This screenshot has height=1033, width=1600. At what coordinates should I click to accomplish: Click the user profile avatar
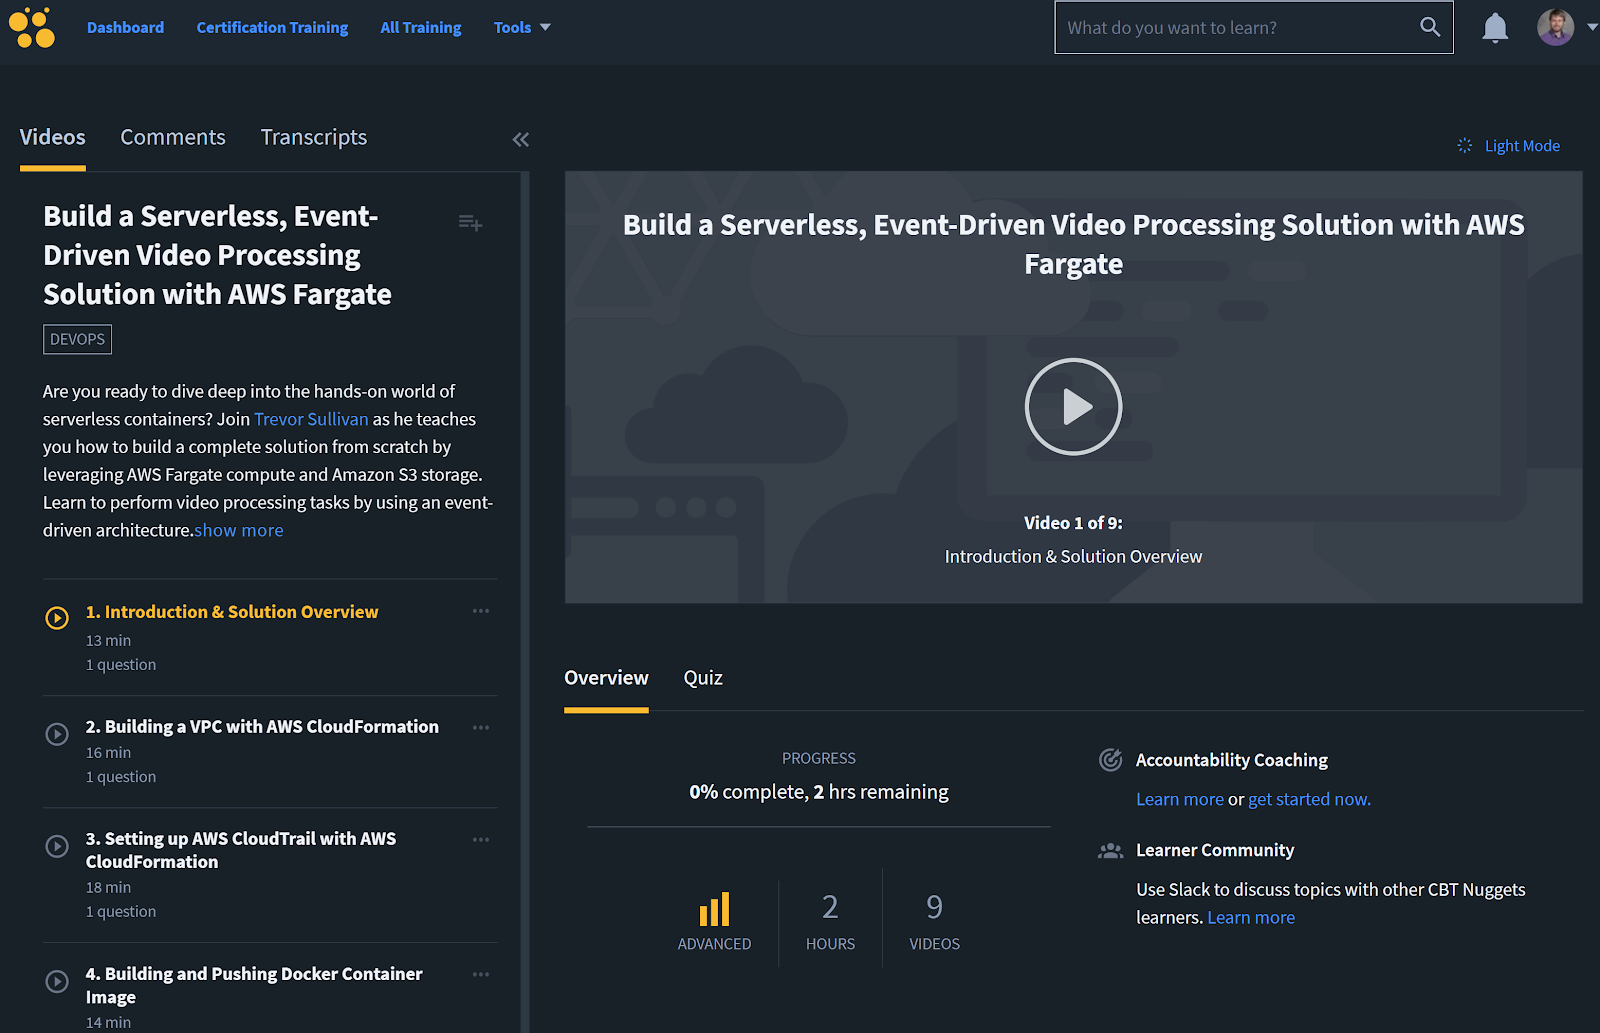click(x=1555, y=27)
